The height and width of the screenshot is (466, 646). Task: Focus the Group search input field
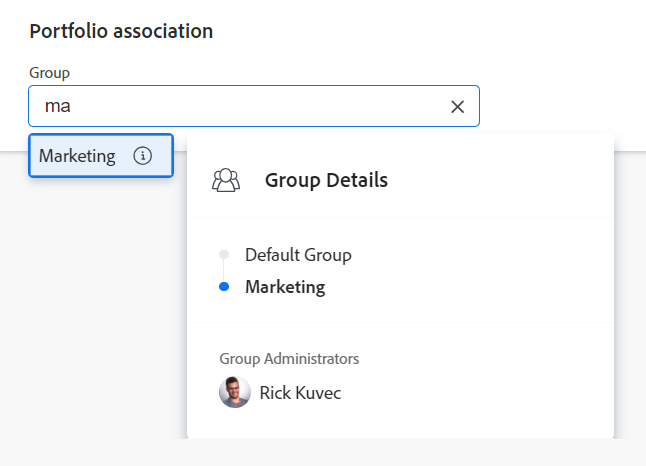[250, 107]
